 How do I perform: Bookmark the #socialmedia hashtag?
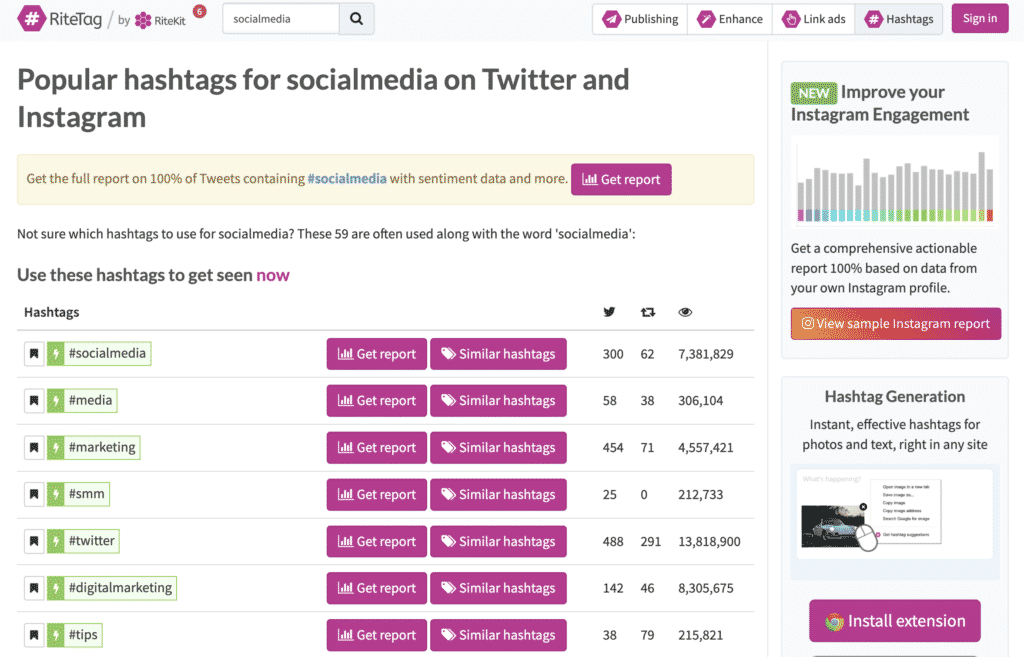33,353
